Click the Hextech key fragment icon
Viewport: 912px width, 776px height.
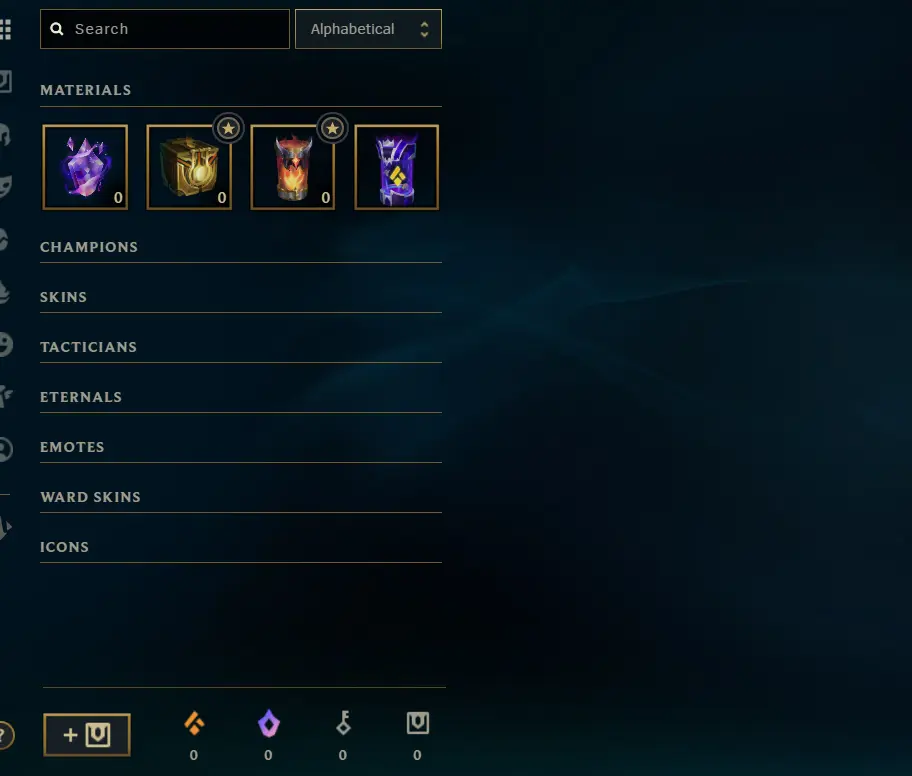(343, 723)
